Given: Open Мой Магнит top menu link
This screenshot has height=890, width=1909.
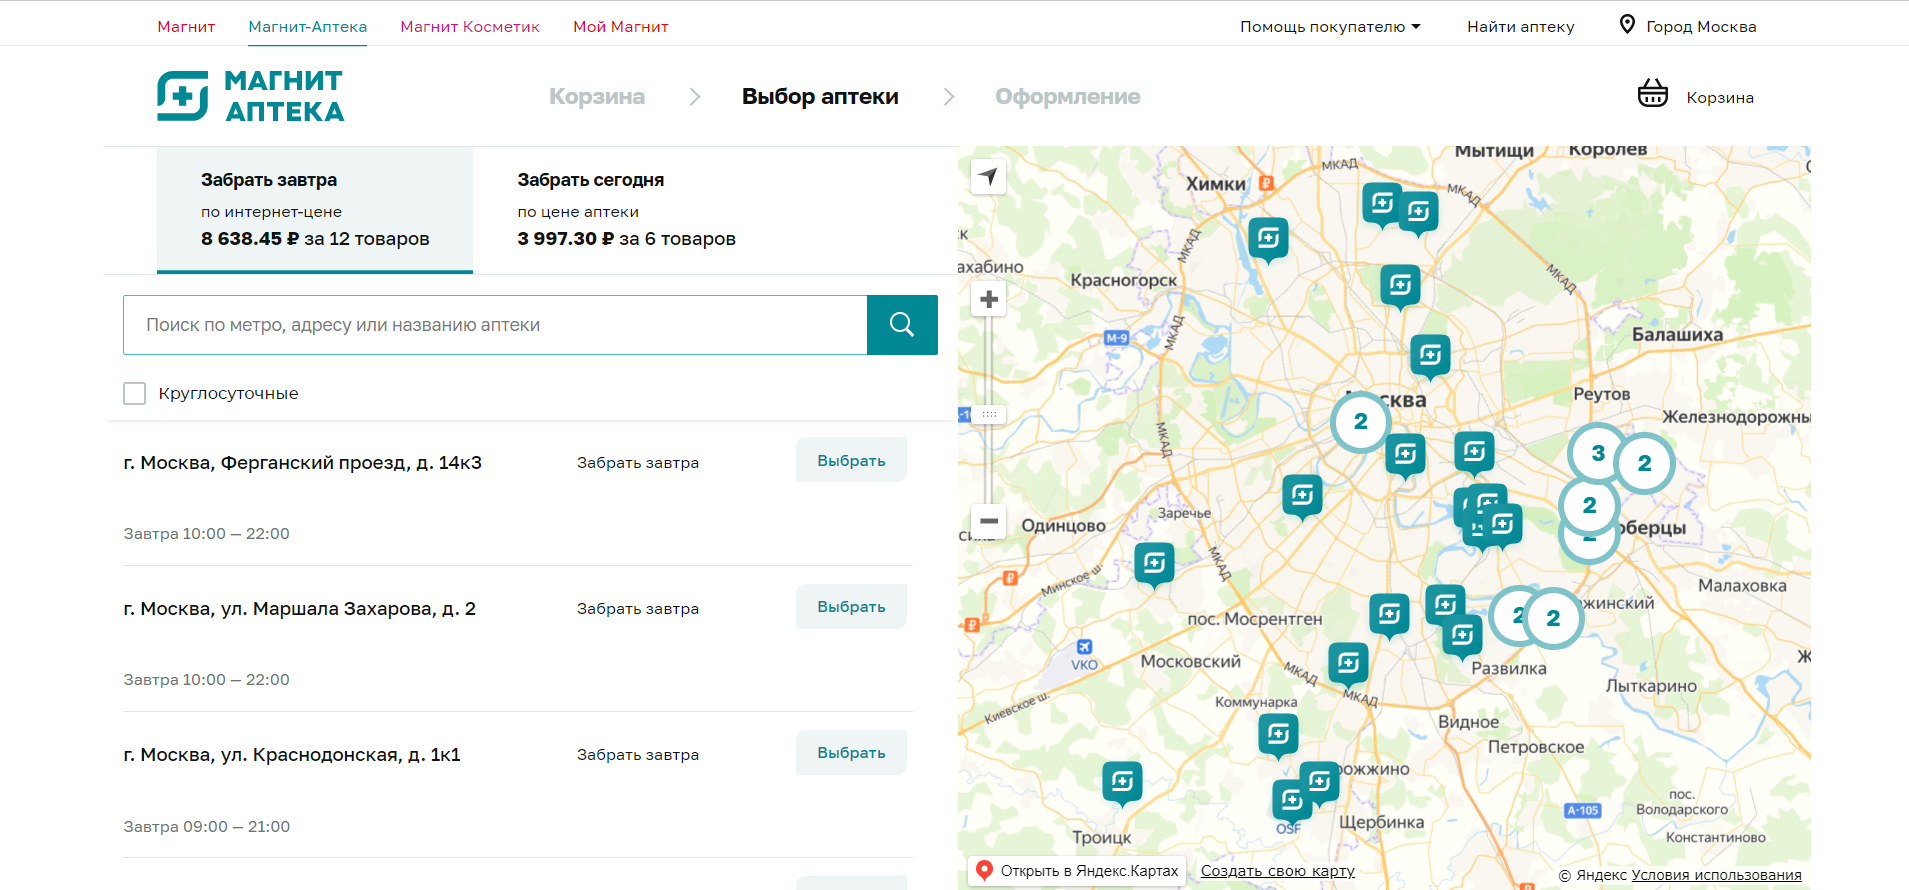Looking at the screenshot, I should point(621,27).
